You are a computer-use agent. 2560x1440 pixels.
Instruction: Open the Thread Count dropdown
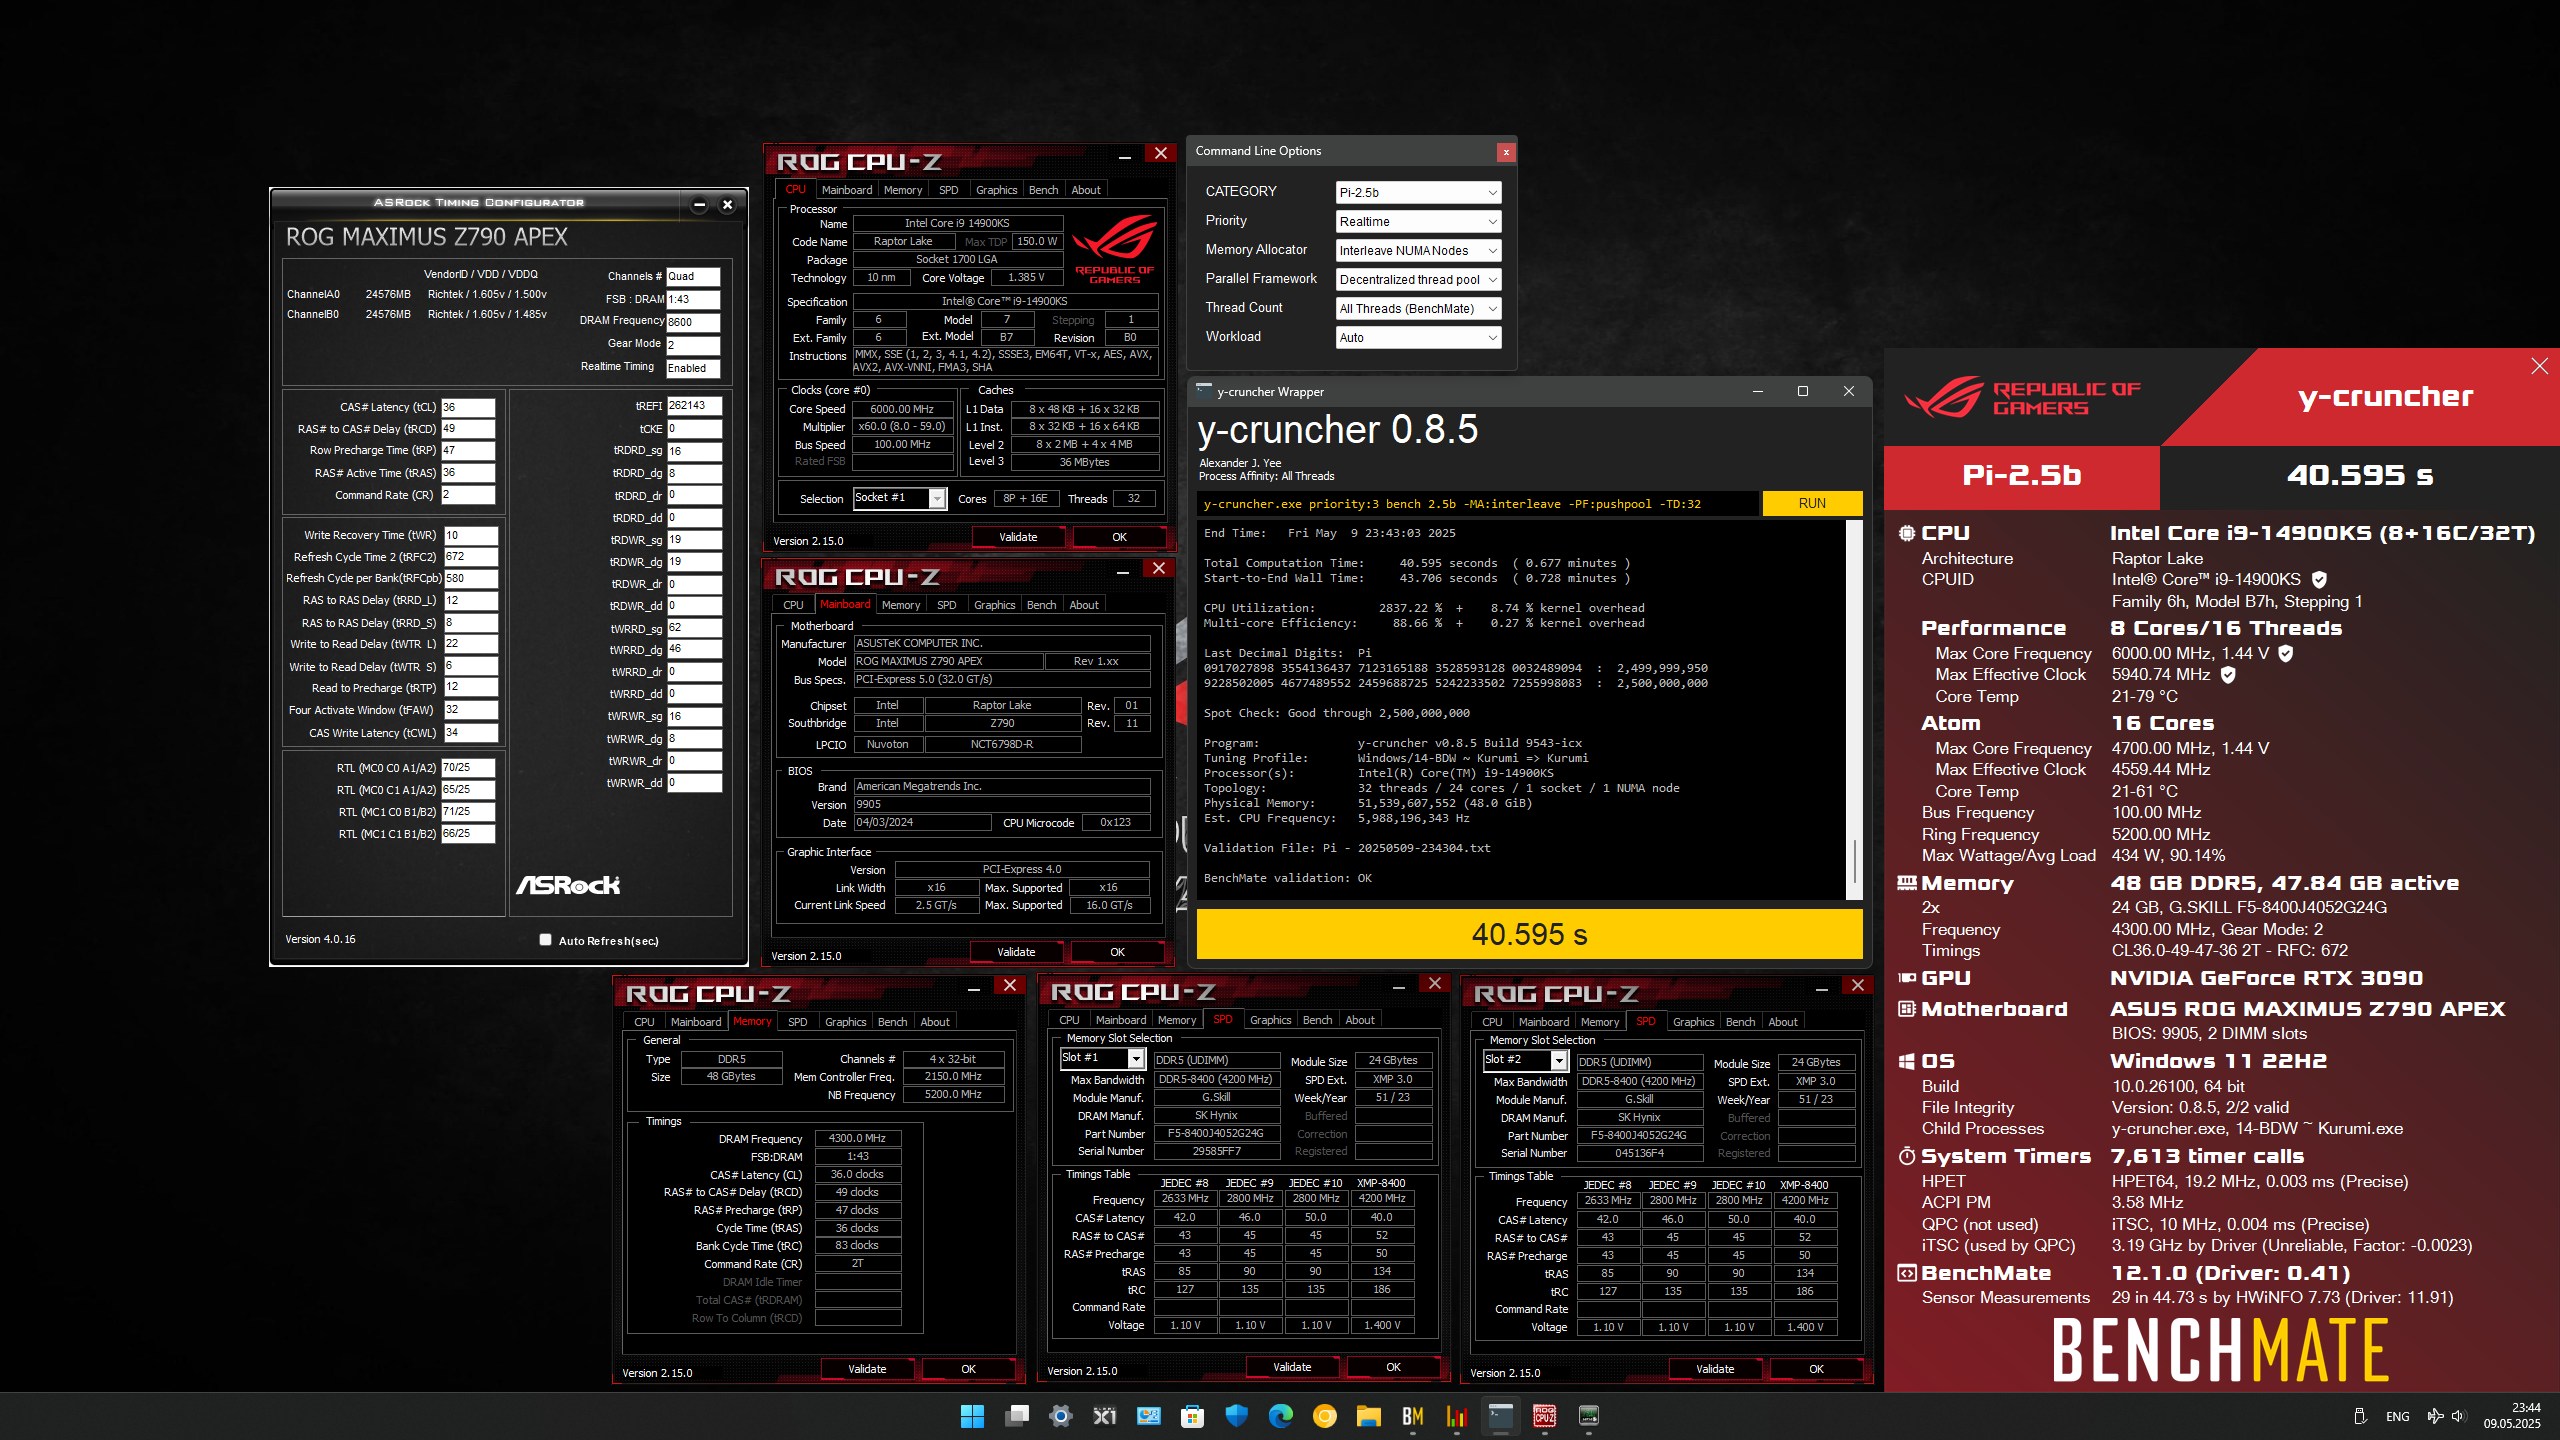pos(1418,308)
